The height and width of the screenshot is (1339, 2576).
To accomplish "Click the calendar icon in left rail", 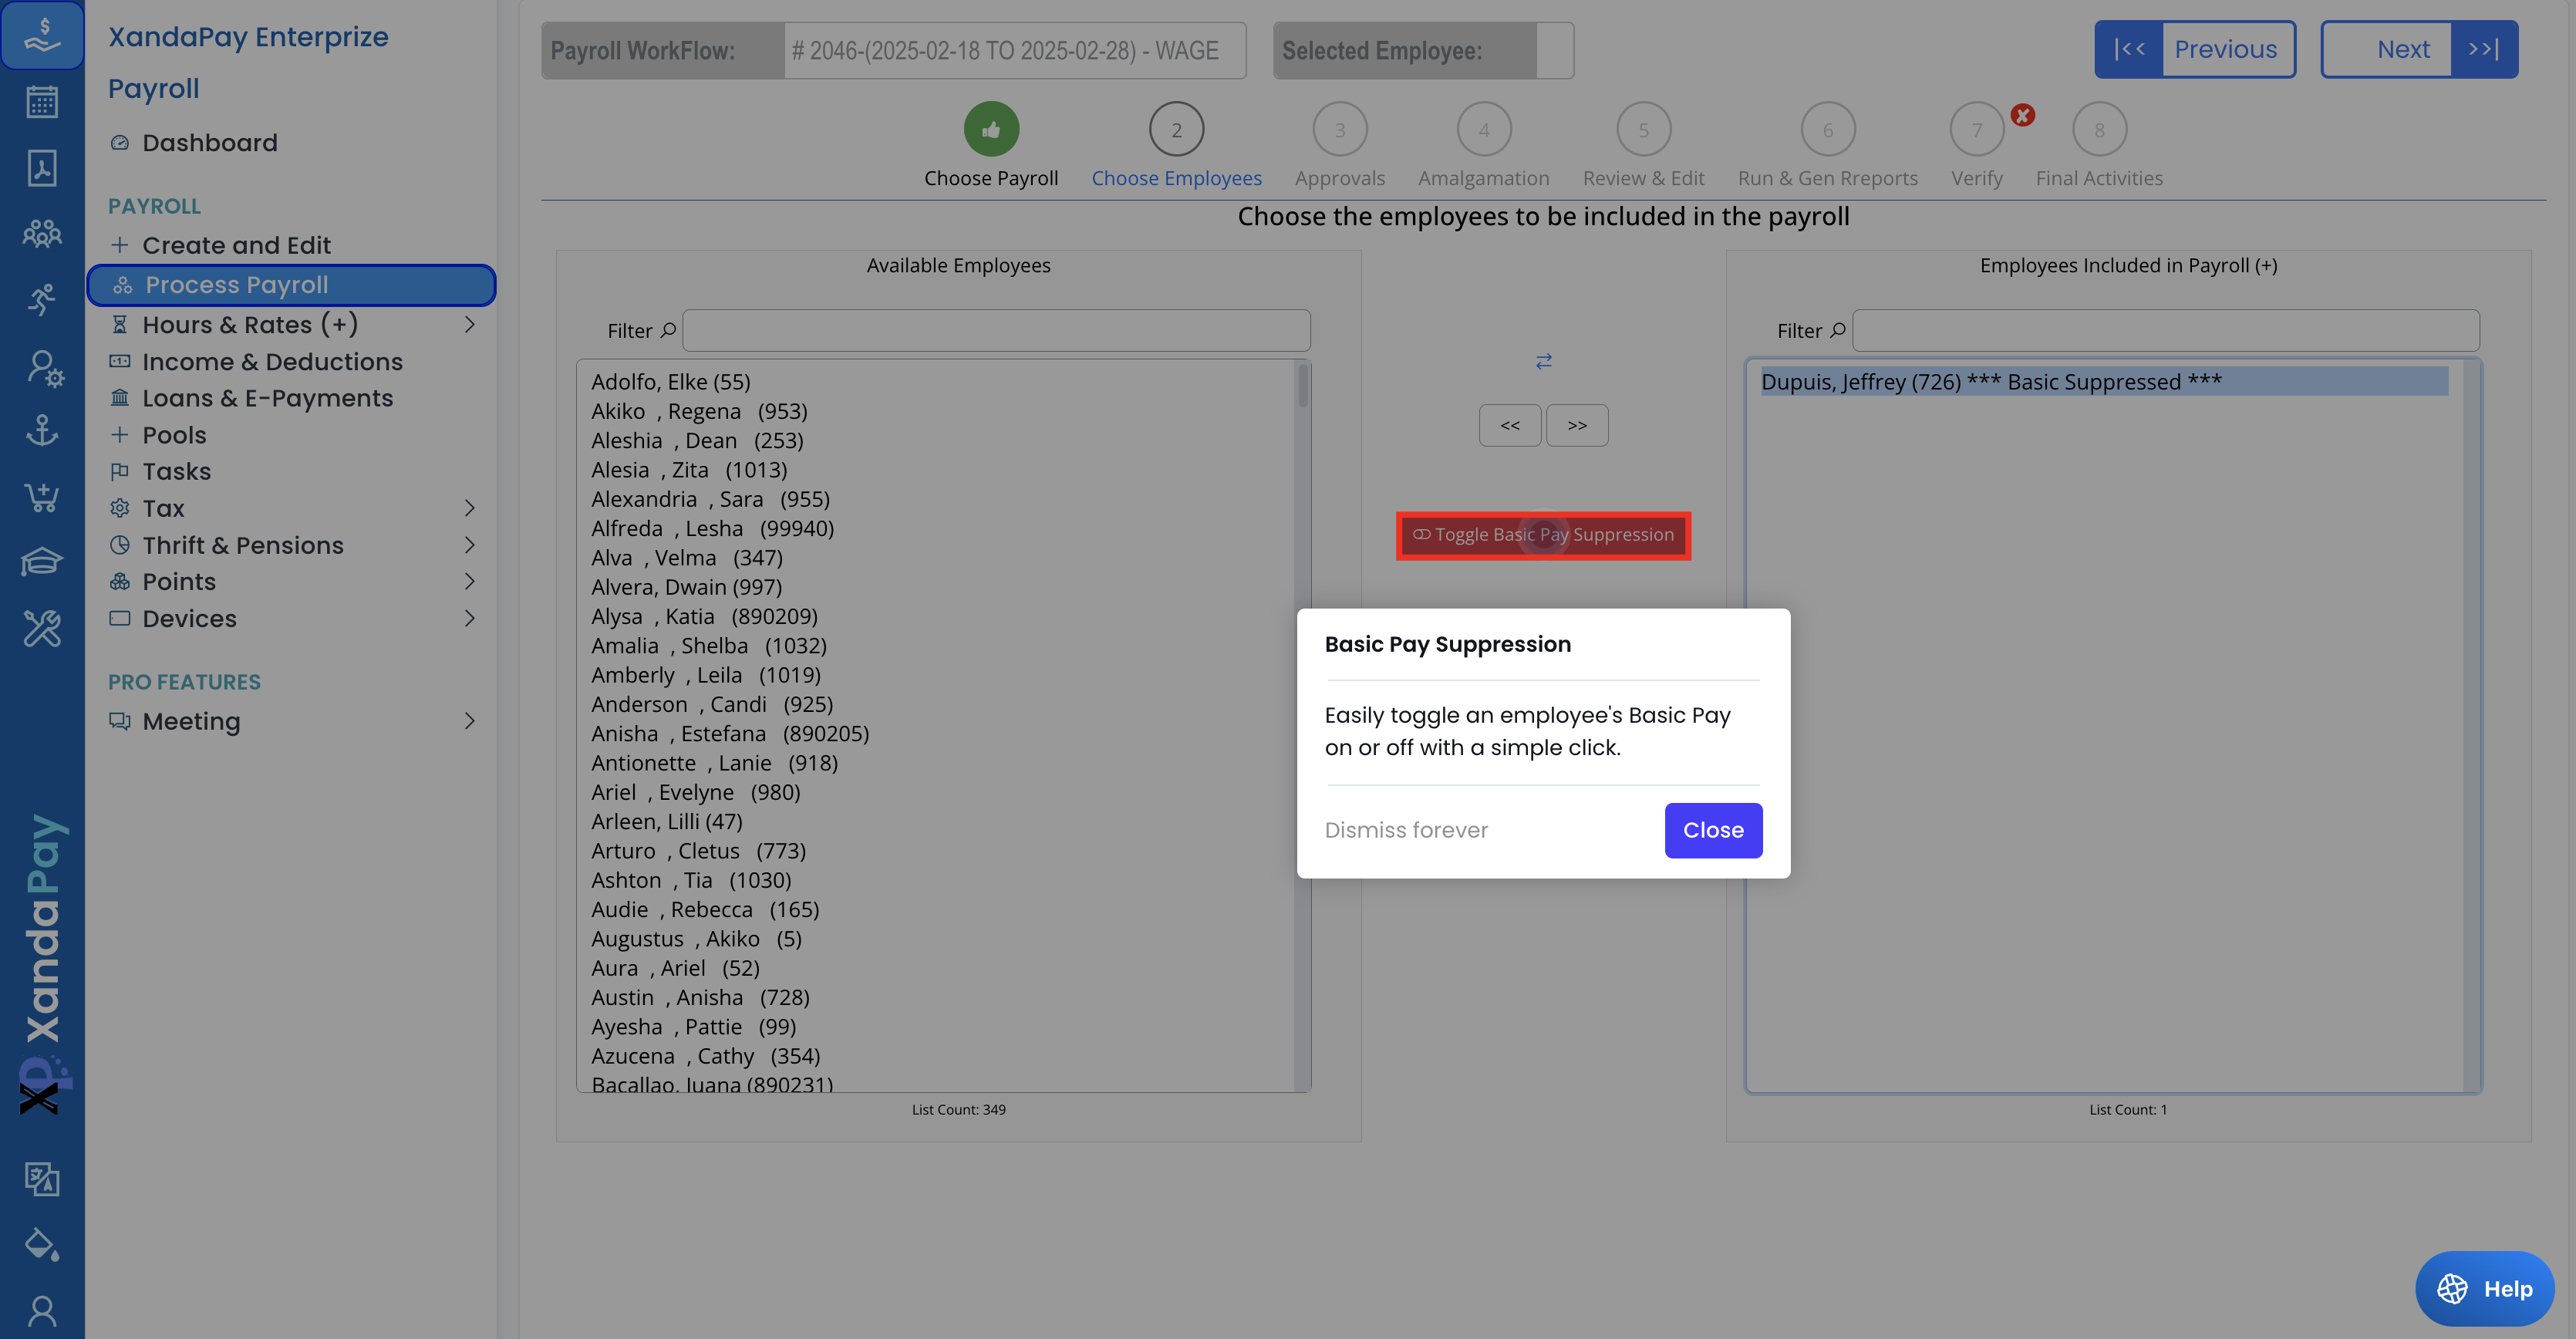I will pos(41,102).
